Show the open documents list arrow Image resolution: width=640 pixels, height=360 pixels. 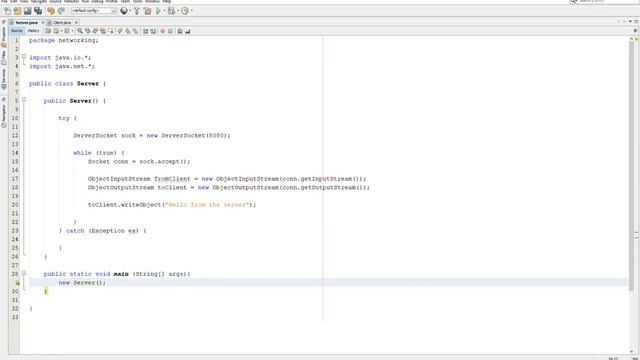click(x=630, y=21)
